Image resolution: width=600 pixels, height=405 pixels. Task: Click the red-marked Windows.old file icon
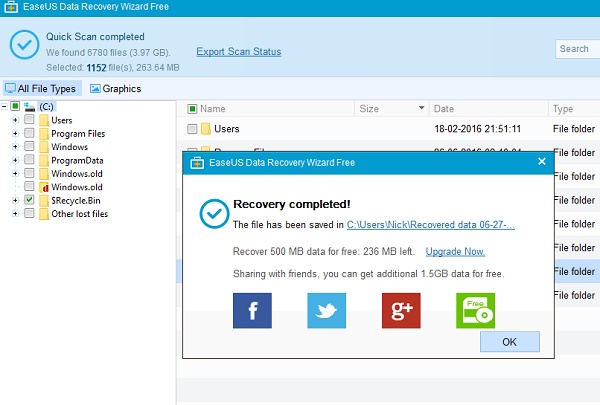(x=44, y=187)
